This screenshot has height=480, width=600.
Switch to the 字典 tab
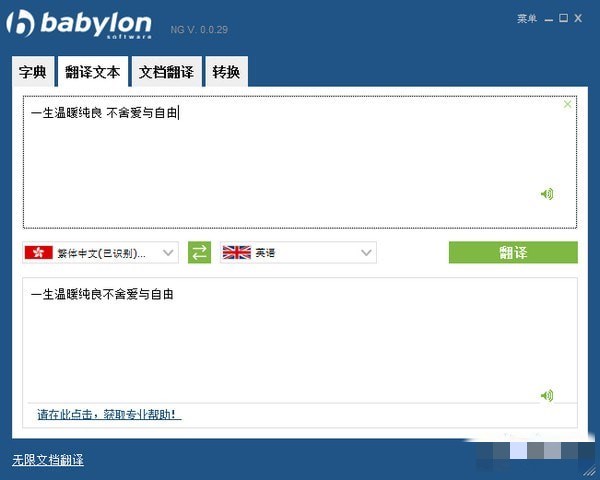point(33,72)
